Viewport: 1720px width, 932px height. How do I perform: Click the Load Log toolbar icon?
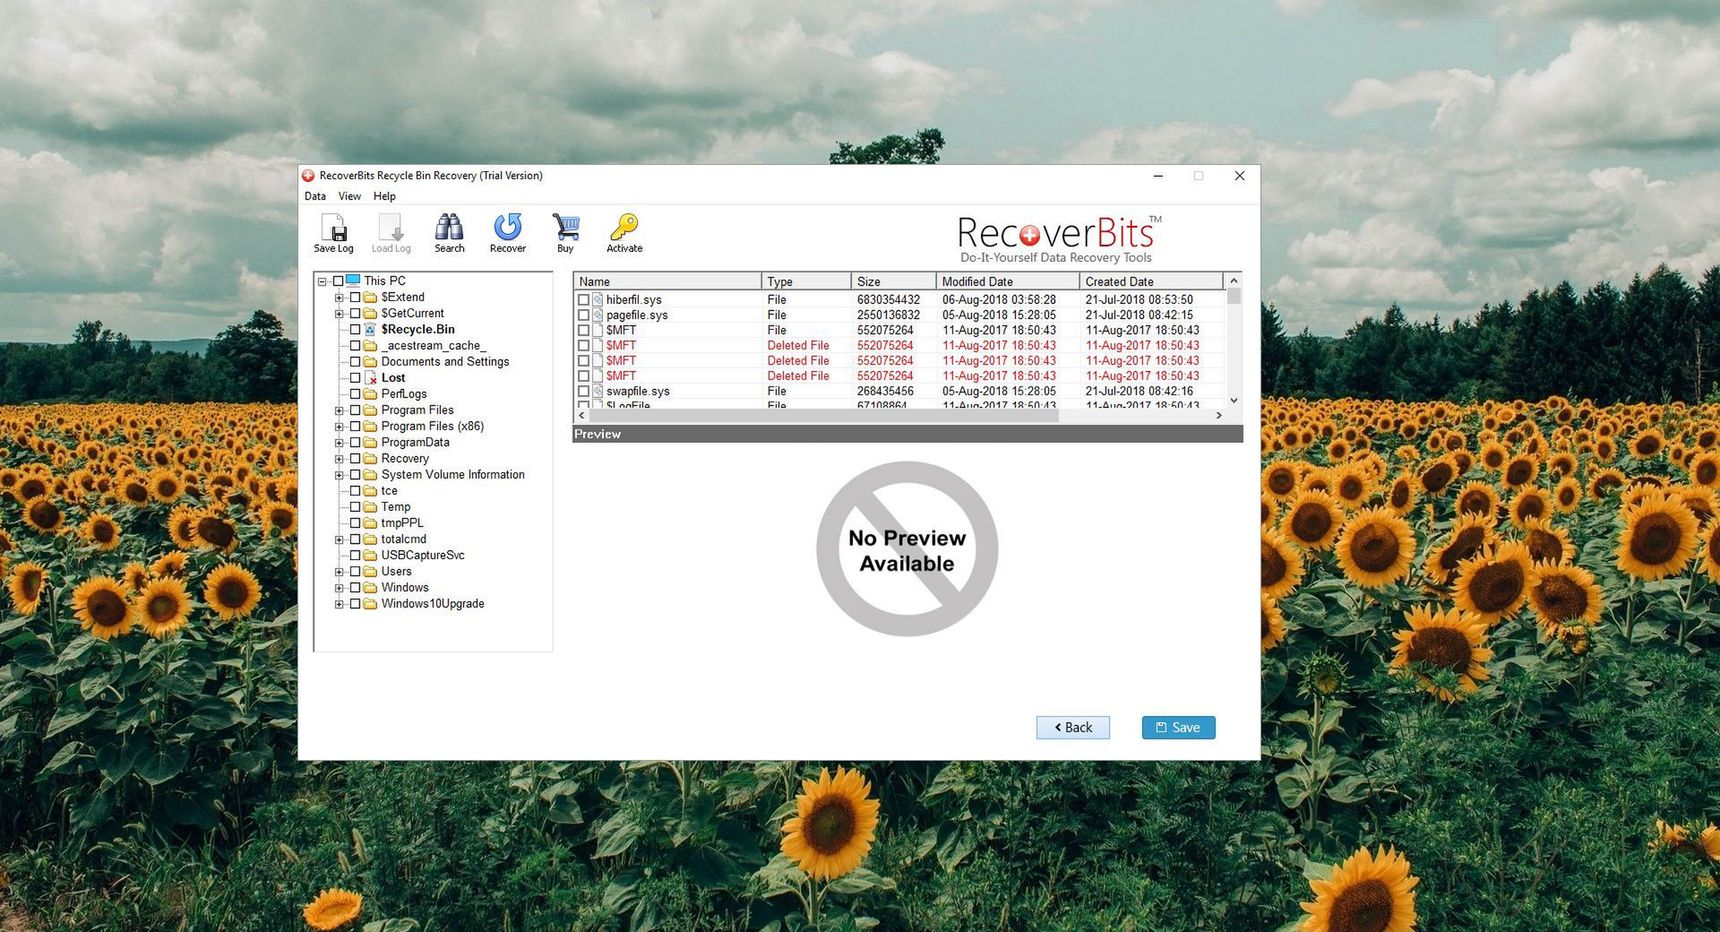pos(391,228)
